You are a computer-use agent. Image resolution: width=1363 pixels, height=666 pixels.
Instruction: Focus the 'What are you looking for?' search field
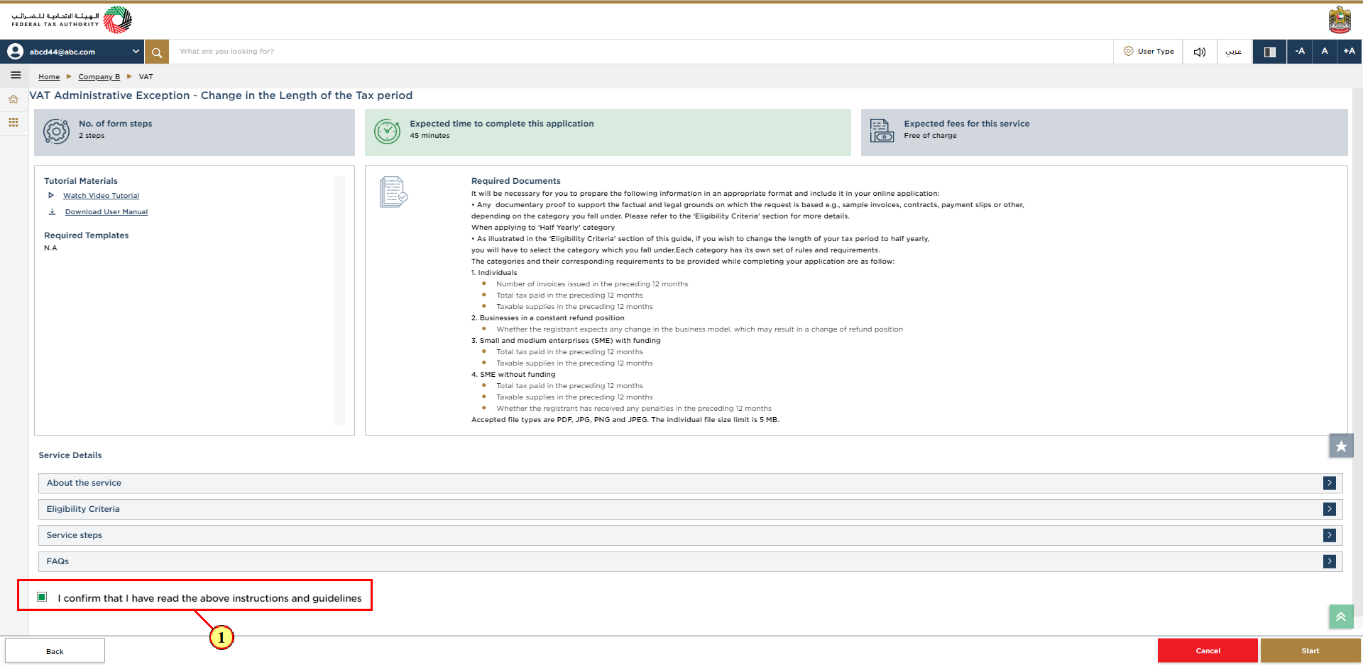[640, 51]
